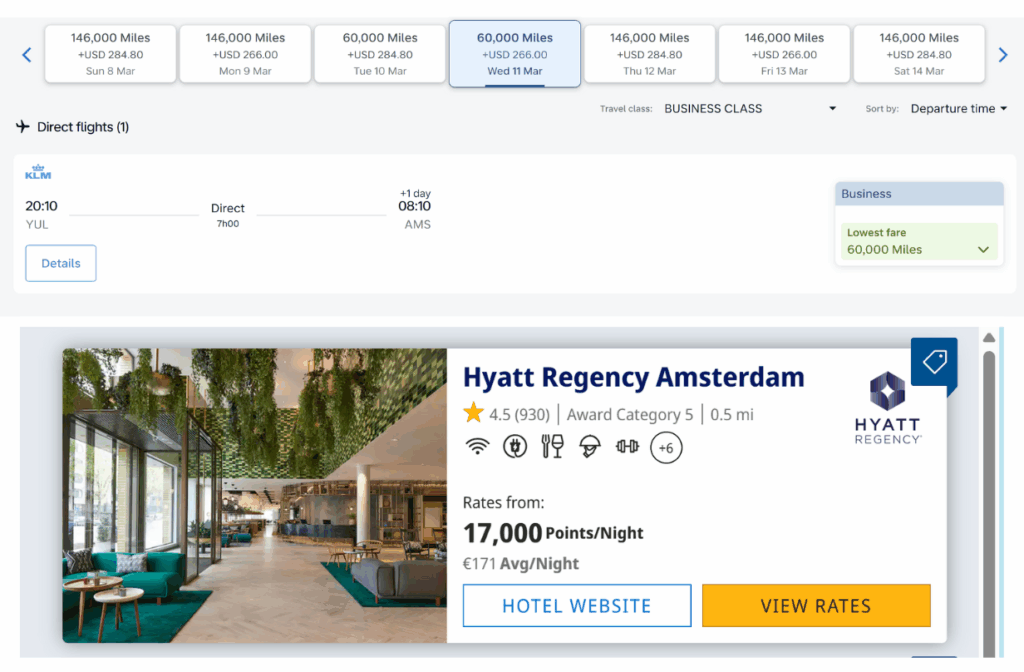
Task: Click the VIEW RATES button
Action: [816, 606]
